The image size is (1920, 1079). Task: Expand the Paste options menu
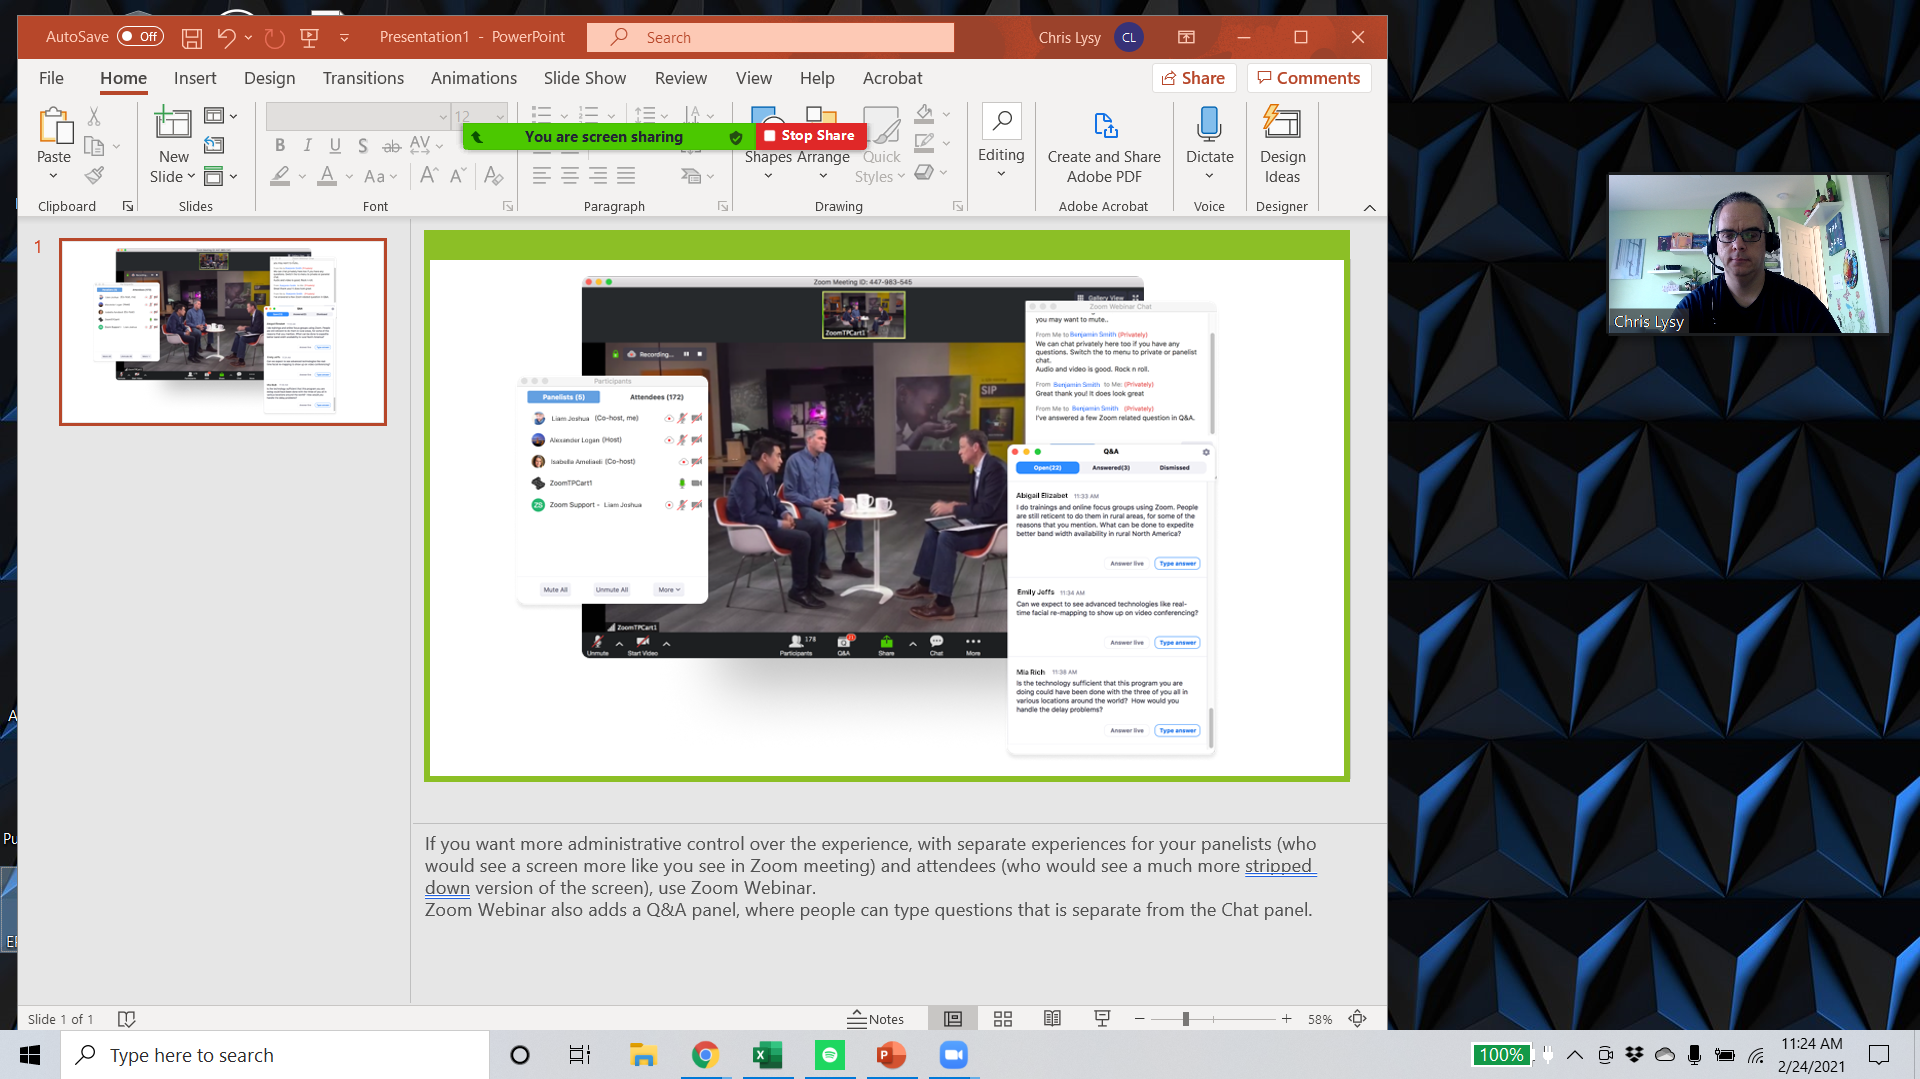point(53,174)
